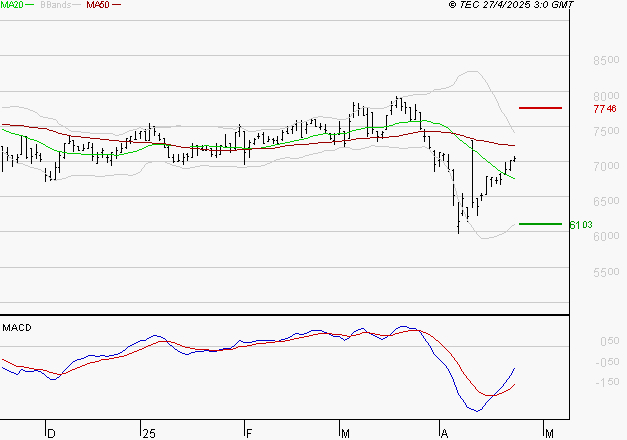Select the BBands legend label

pyautogui.click(x=55, y=6)
